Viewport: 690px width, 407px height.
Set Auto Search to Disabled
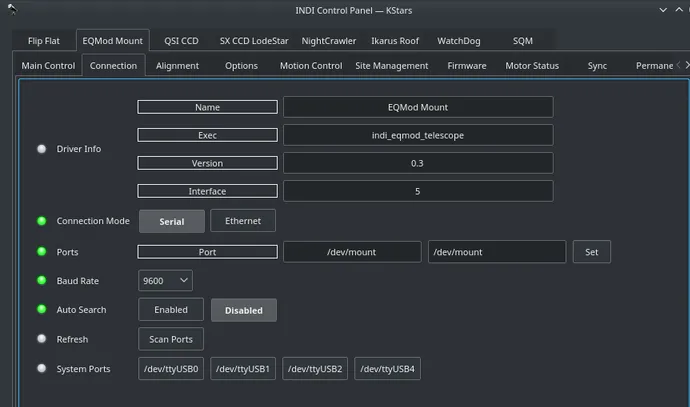tap(244, 310)
